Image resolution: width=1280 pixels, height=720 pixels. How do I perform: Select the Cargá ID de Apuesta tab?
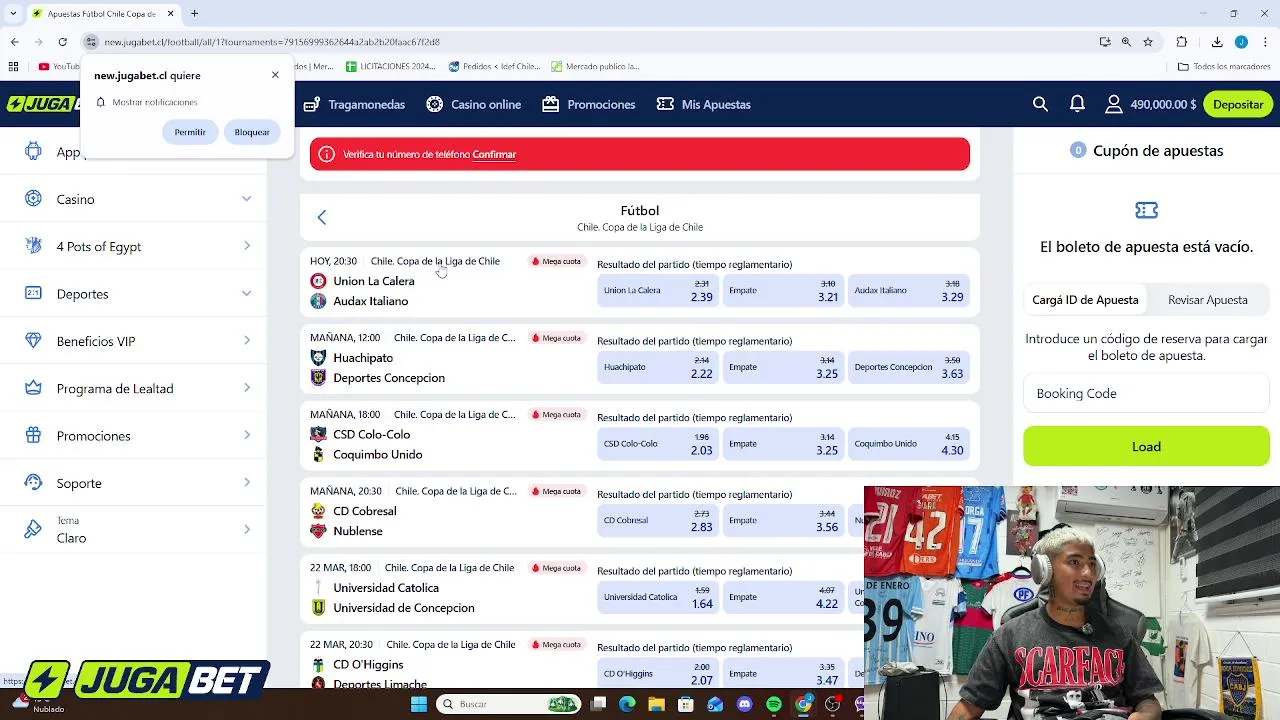(x=1085, y=300)
